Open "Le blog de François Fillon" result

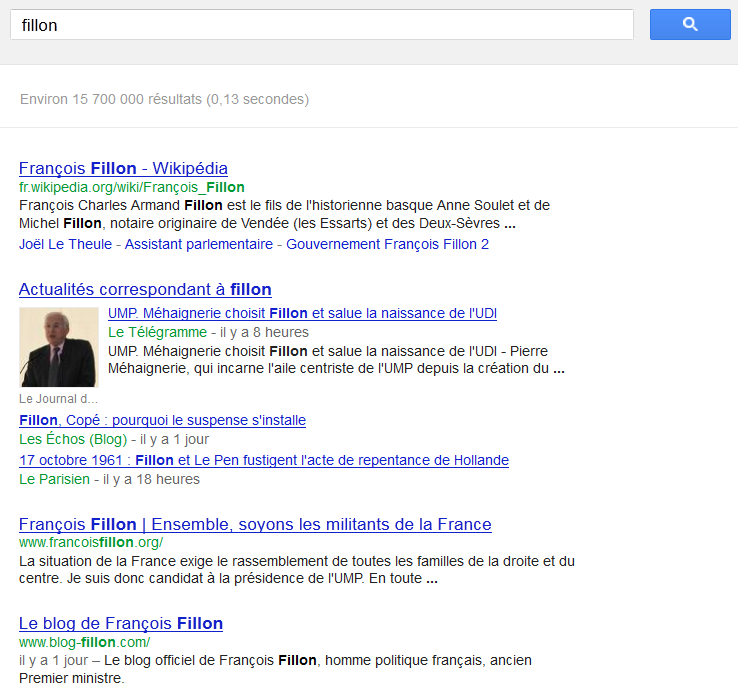(x=121, y=623)
